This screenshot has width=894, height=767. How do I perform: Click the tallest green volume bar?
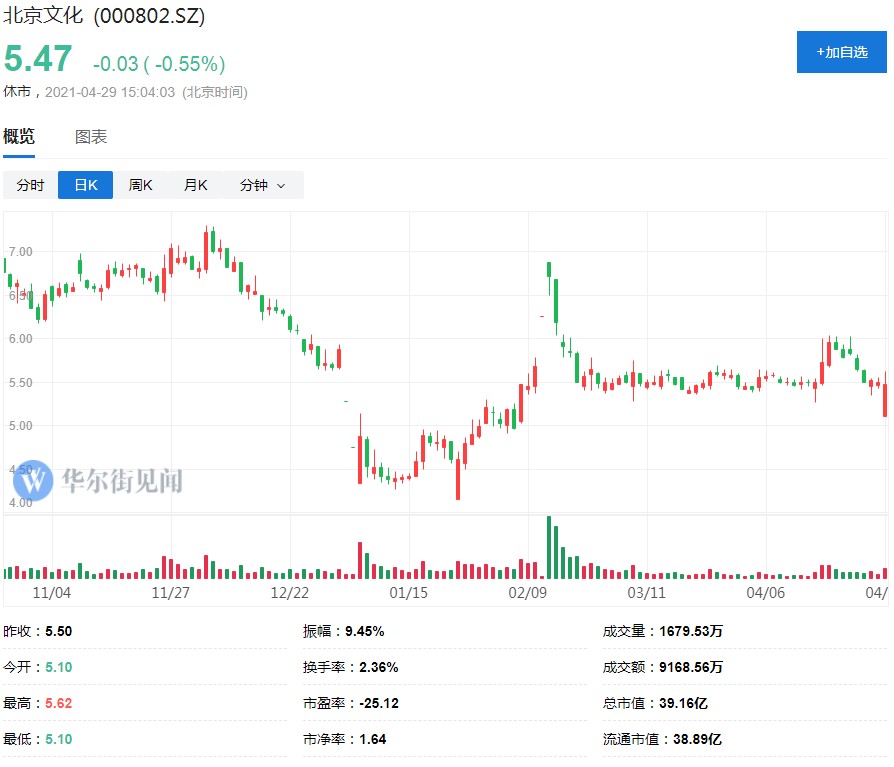(x=549, y=547)
